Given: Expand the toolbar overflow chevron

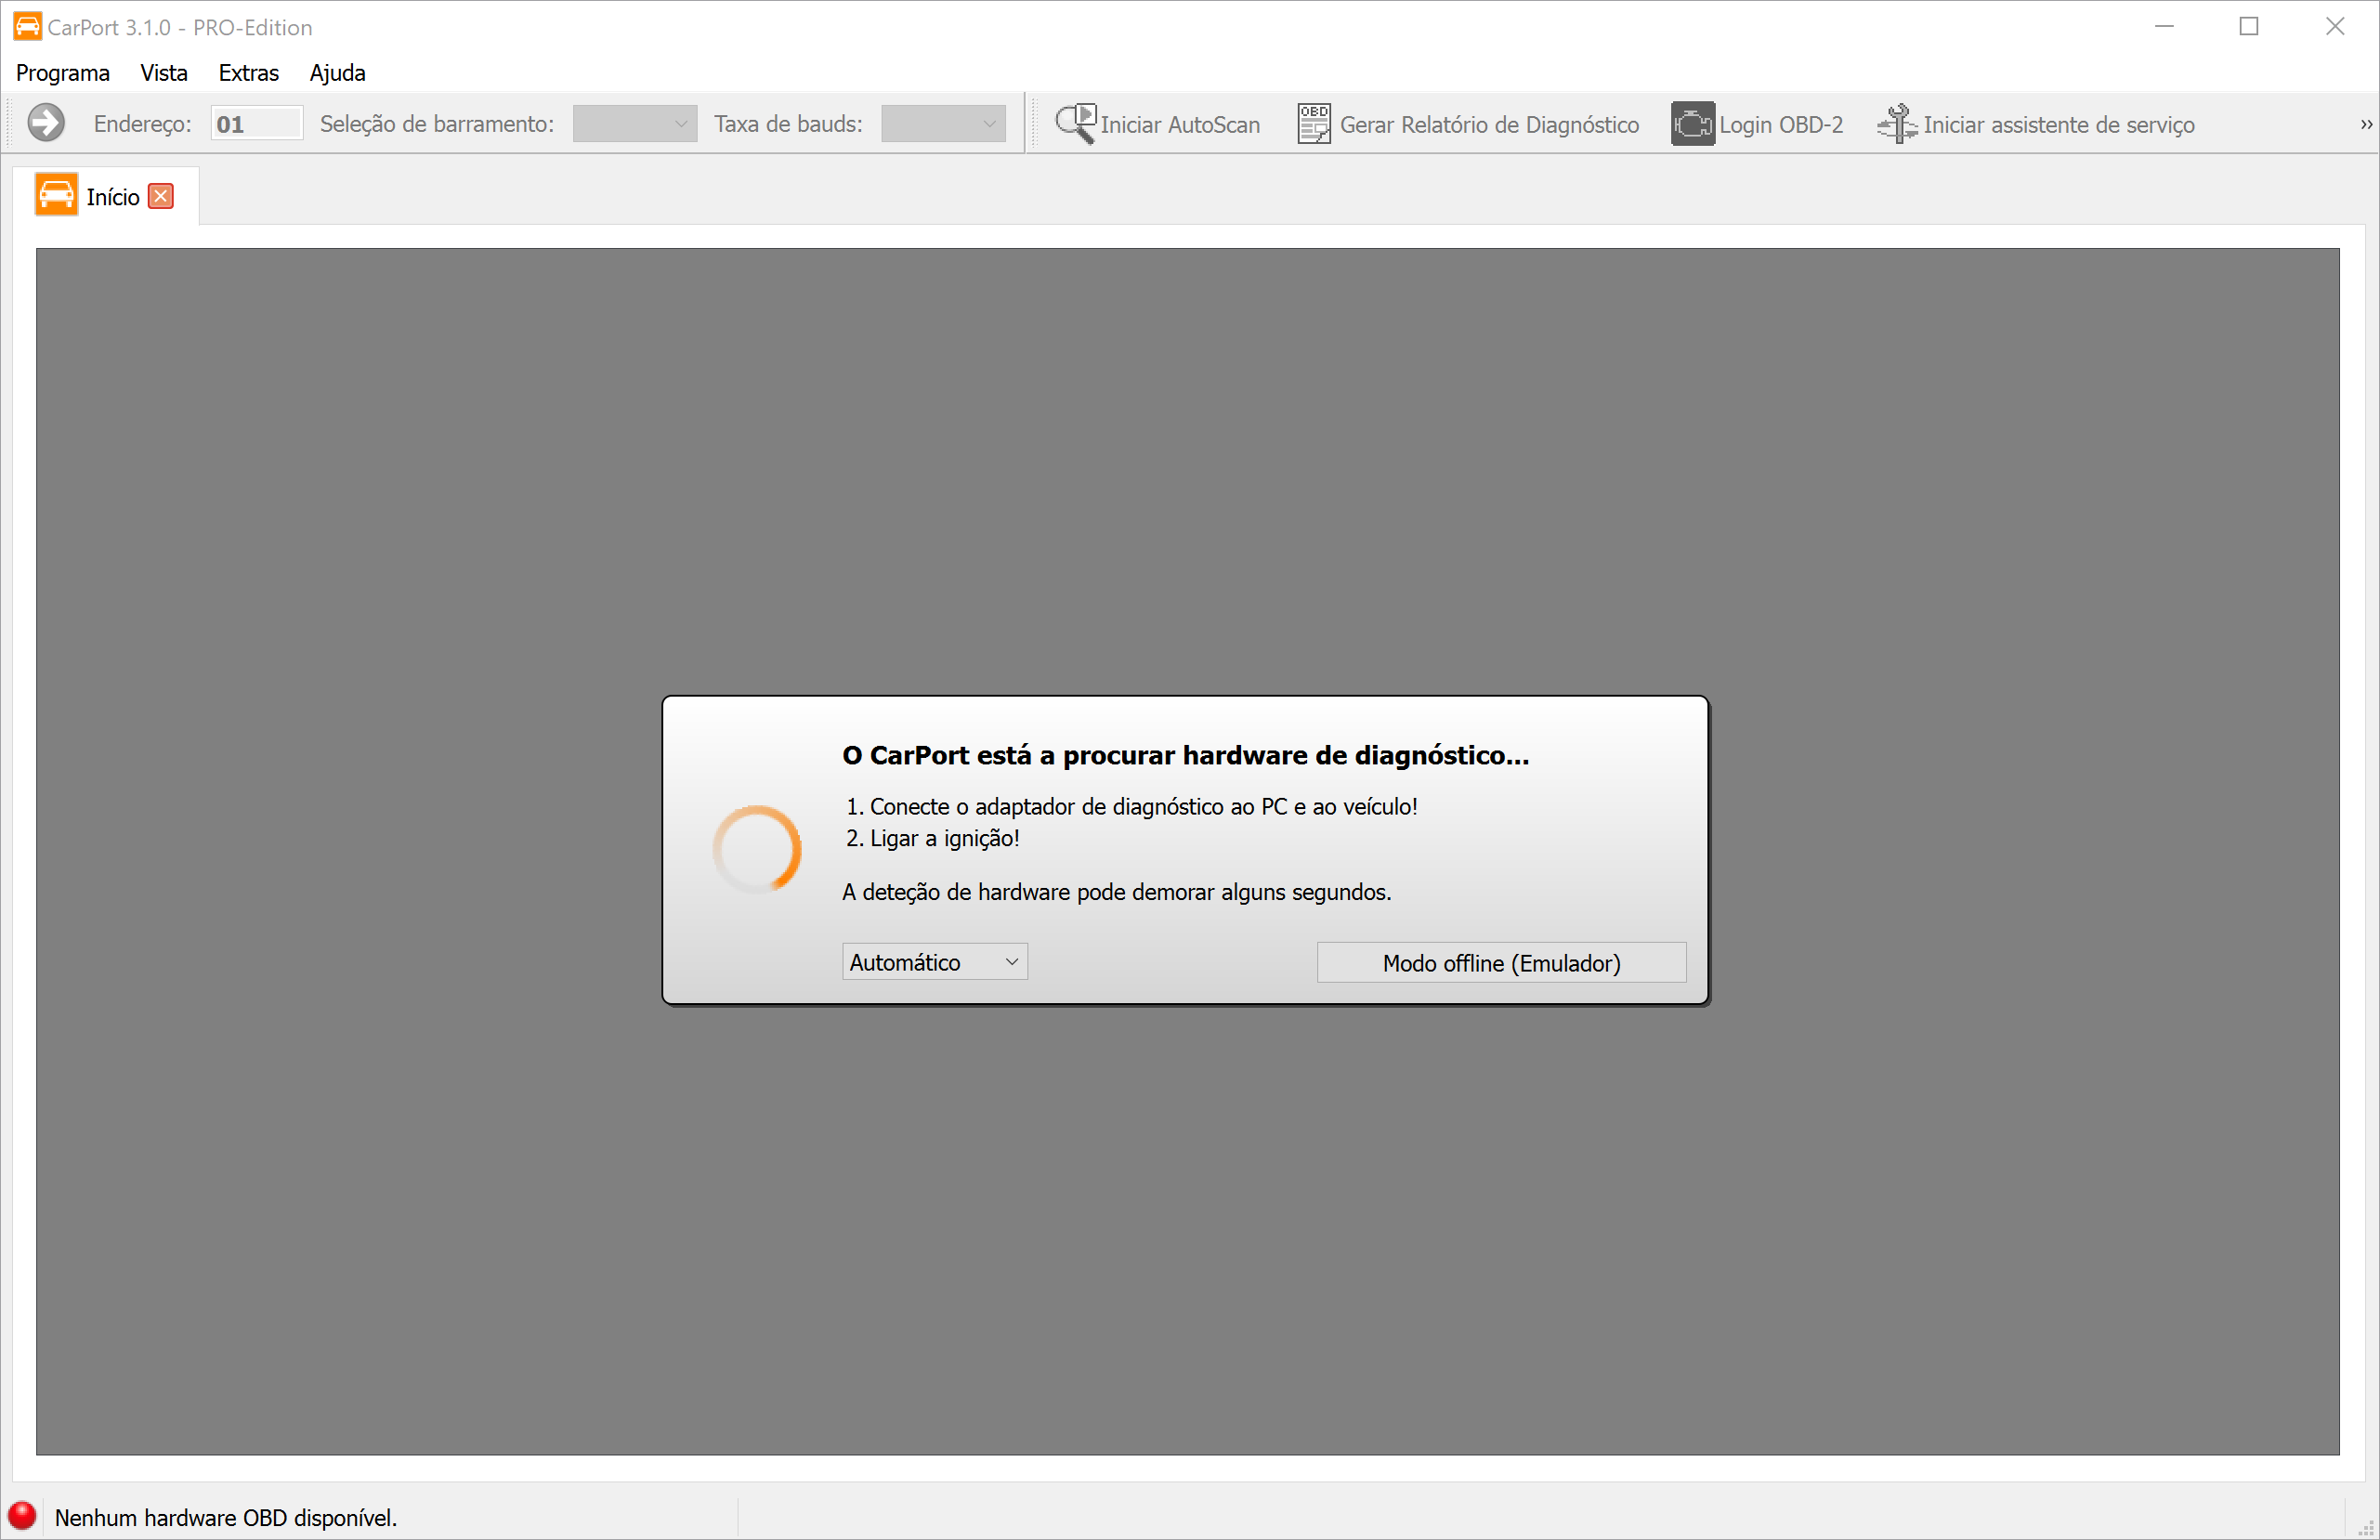Looking at the screenshot, I should coord(2365,123).
